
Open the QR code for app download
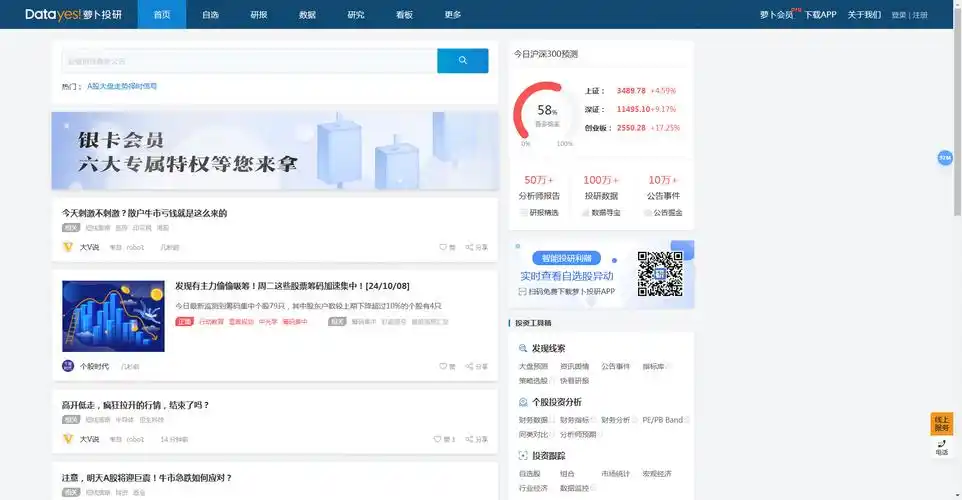point(659,273)
